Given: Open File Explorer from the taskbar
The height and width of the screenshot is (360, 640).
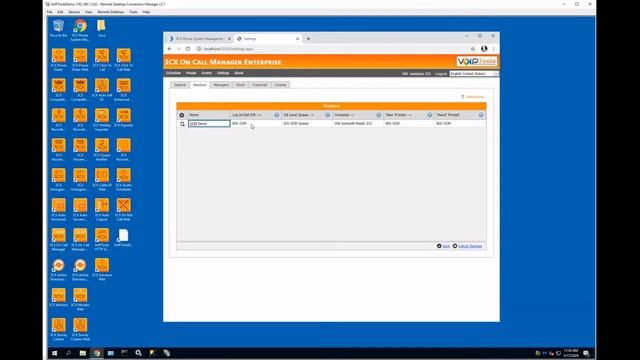Looking at the screenshot, I should (83, 353).
